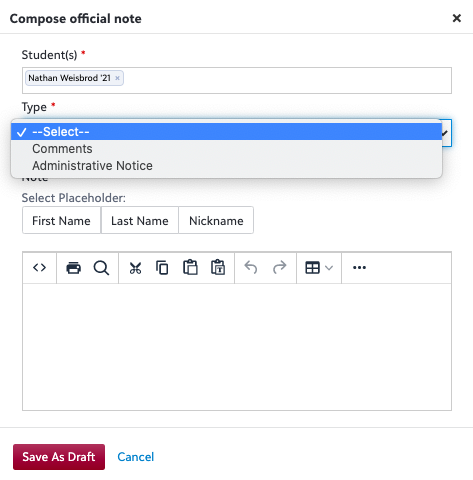Click the cut scissors icon
473x480 pixels.
(135, 268)
